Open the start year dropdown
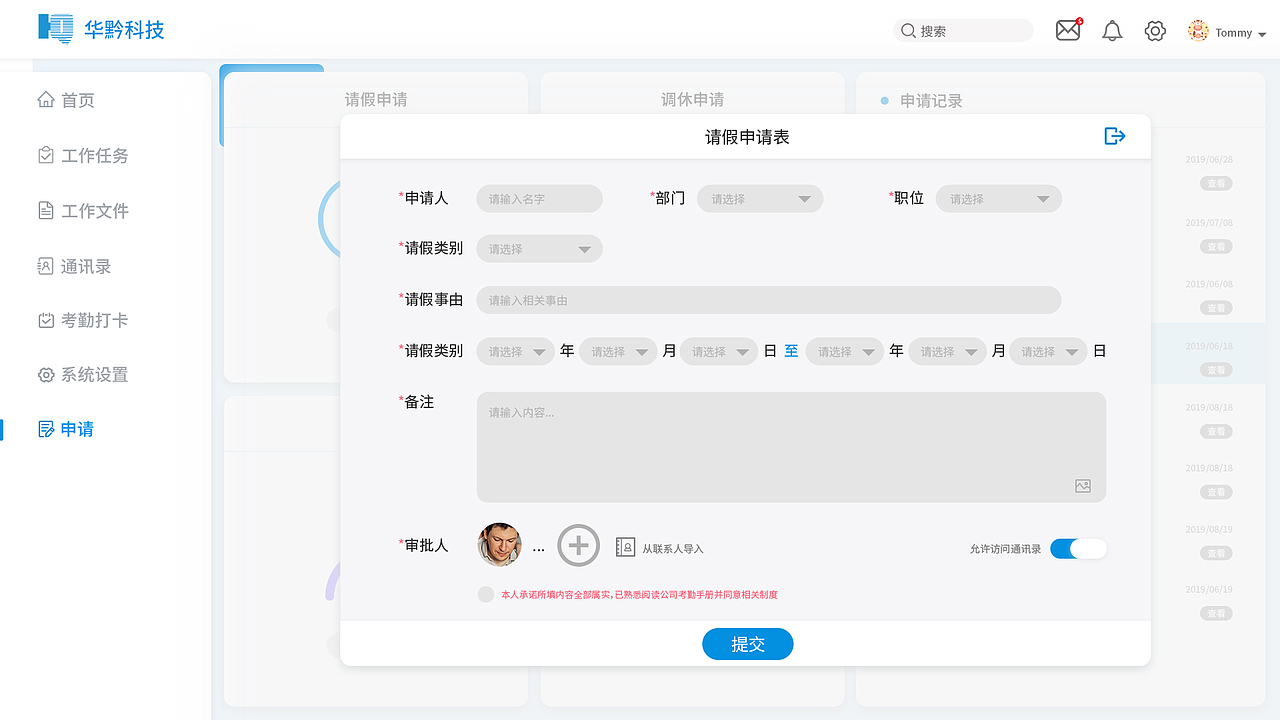Image resolution: width=1280 pixels, height=720 pixels. click(515, 352)
